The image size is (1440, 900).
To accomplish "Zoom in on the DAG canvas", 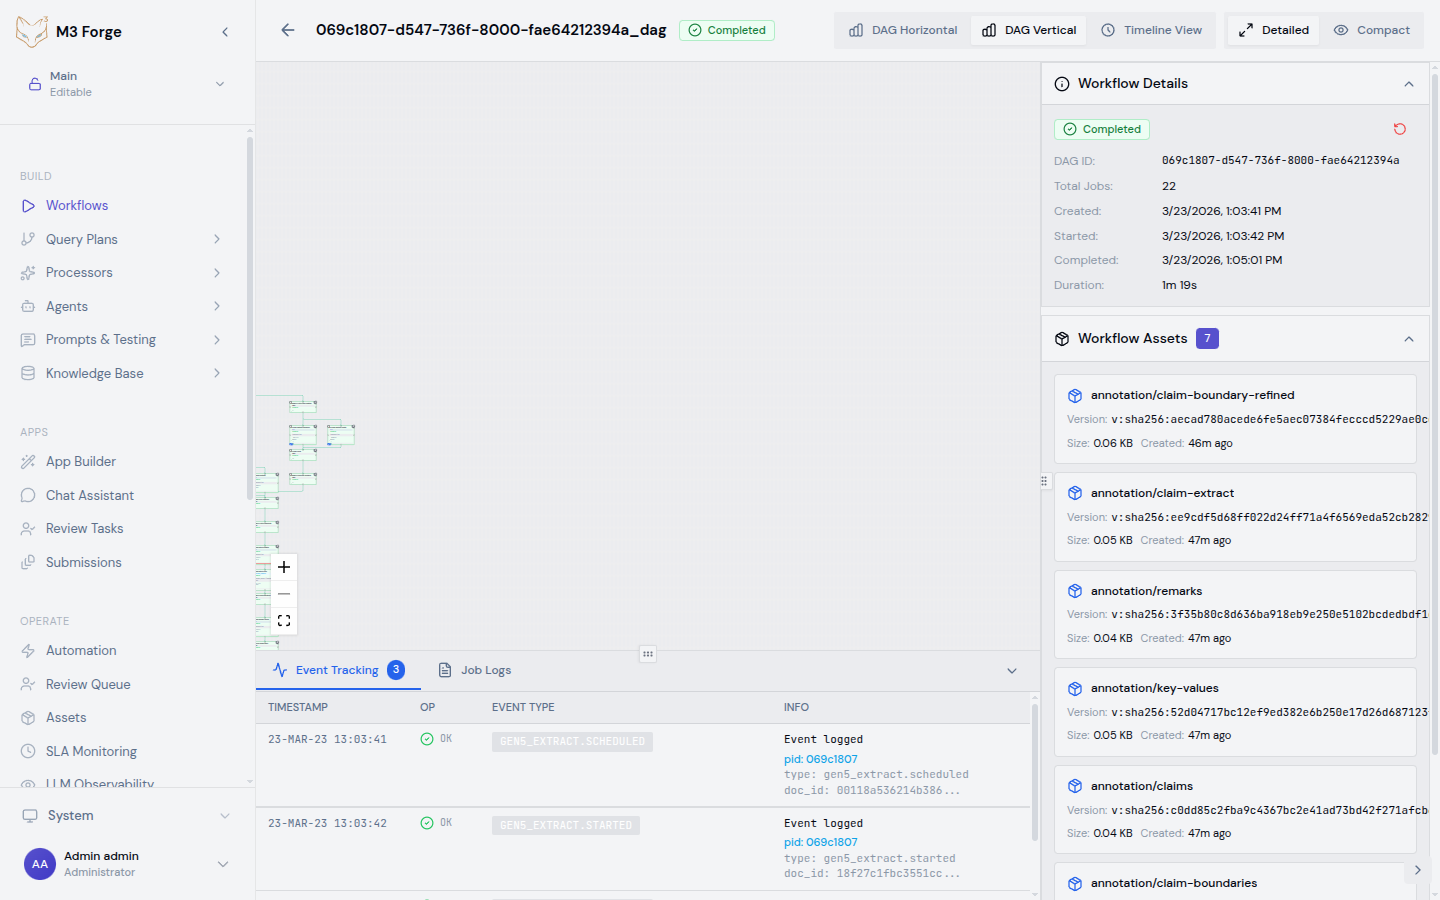I will point(283,566).
